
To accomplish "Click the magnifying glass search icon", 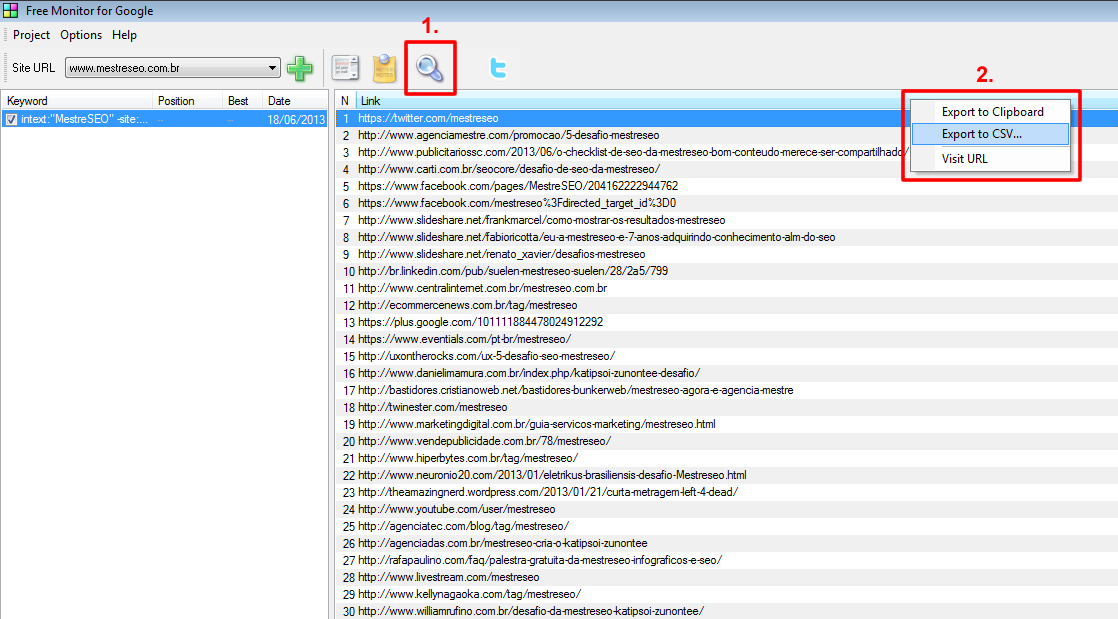I will (x=431, y=68).
